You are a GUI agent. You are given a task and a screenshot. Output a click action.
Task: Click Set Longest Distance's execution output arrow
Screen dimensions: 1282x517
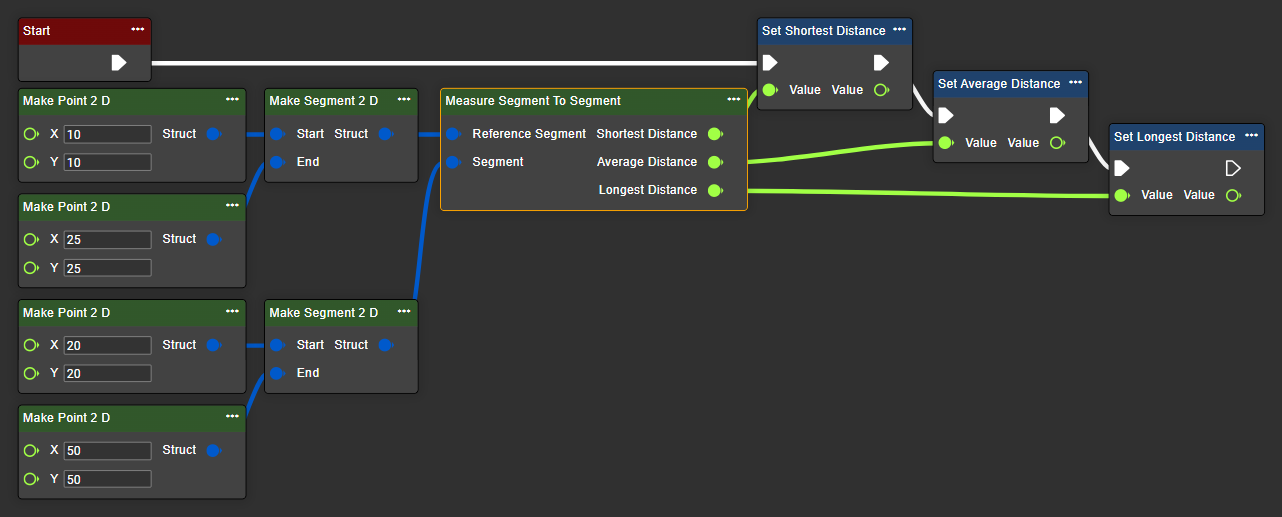(1233, 168)
